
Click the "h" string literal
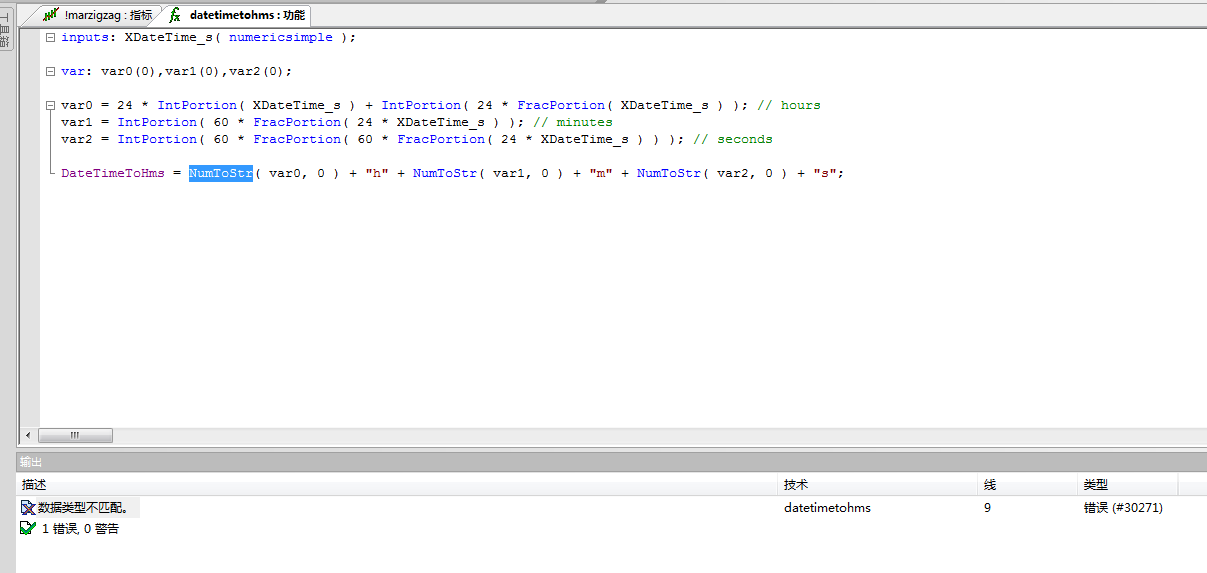point(377,173)
